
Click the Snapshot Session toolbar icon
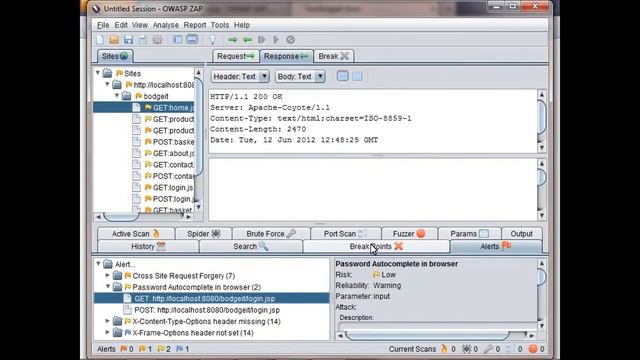(x=143, y=40)
